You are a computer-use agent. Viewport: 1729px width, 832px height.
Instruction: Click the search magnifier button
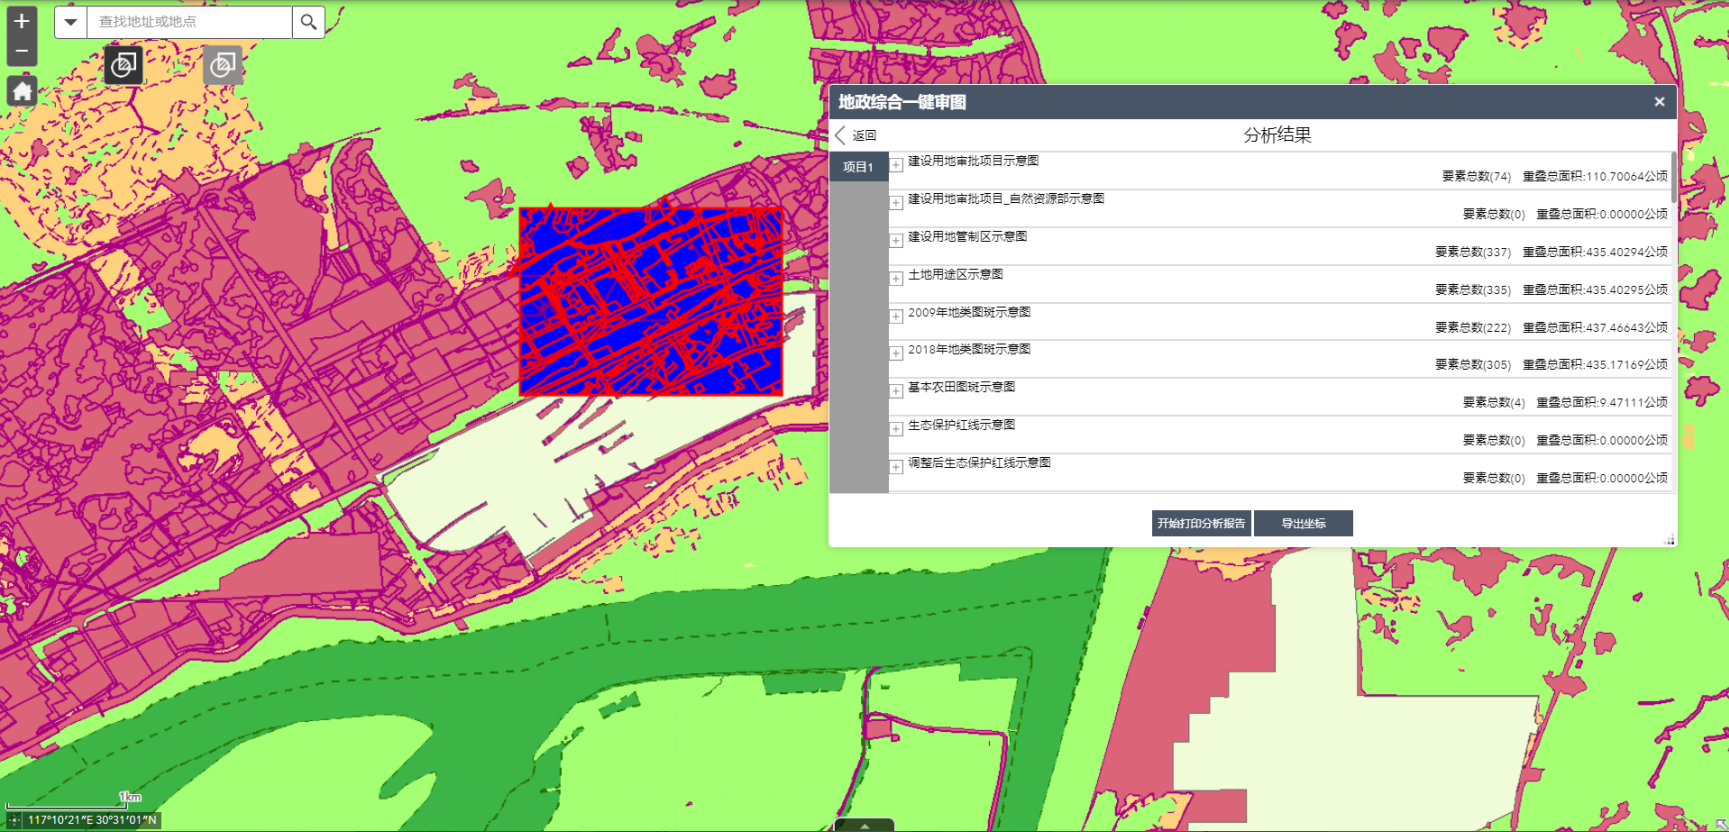(x=309, y=21)
